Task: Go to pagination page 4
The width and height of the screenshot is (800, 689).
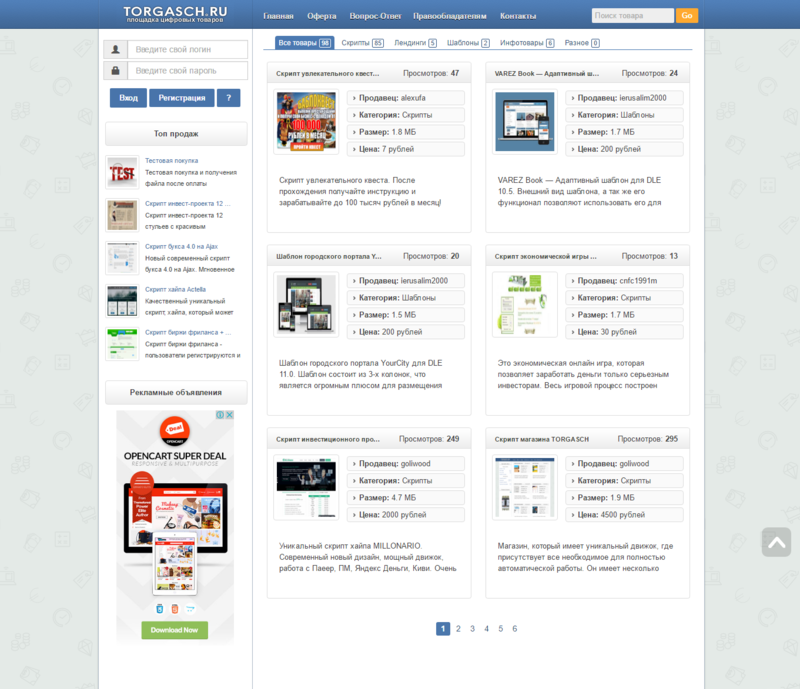Action: click(x=486, y=629)
